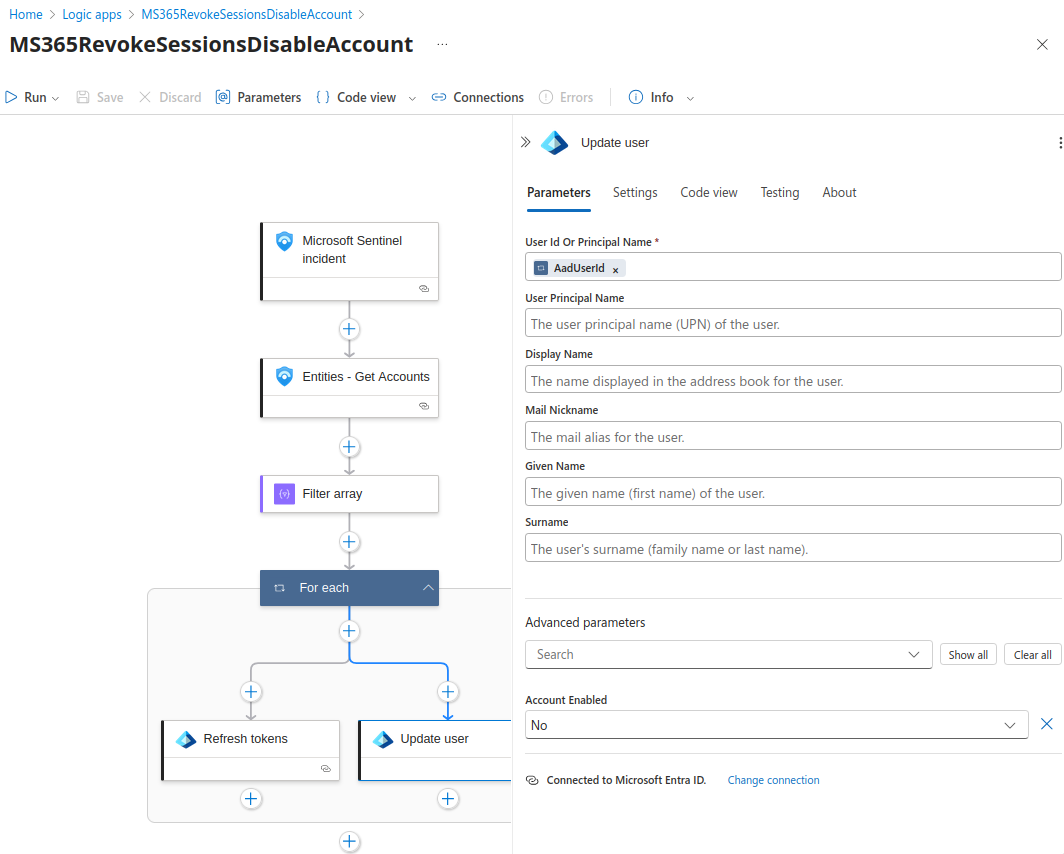The height and width of the screenshot is (854, 1064).
Task: Click the For each loop icon
Action: [x=280, y=588]
